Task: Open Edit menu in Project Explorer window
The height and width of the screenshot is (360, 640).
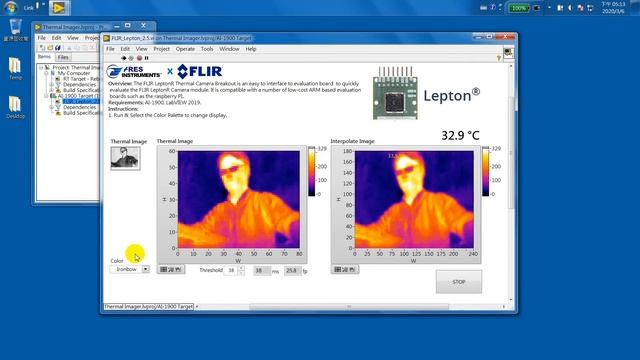Action: (x=56, y=38)
